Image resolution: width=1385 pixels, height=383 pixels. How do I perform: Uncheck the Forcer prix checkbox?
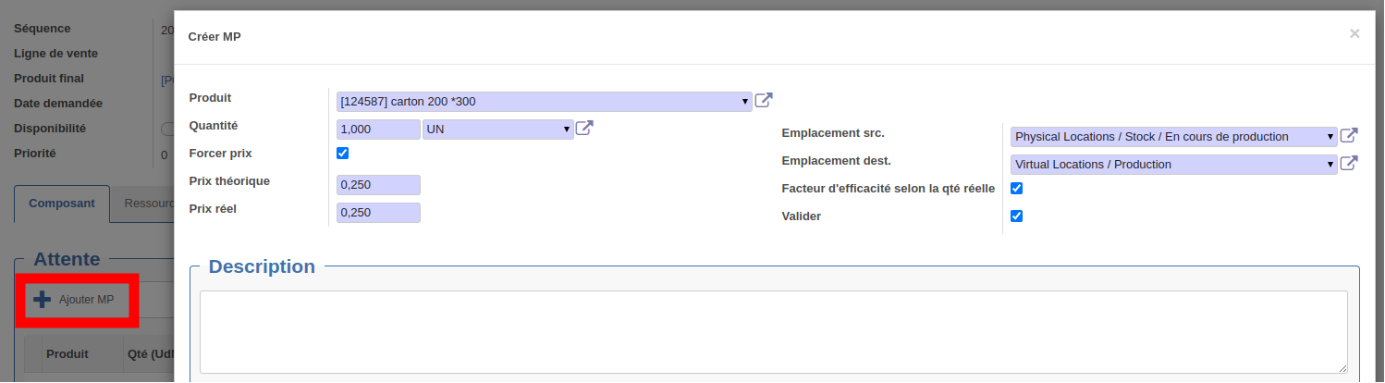click(343, 153)
